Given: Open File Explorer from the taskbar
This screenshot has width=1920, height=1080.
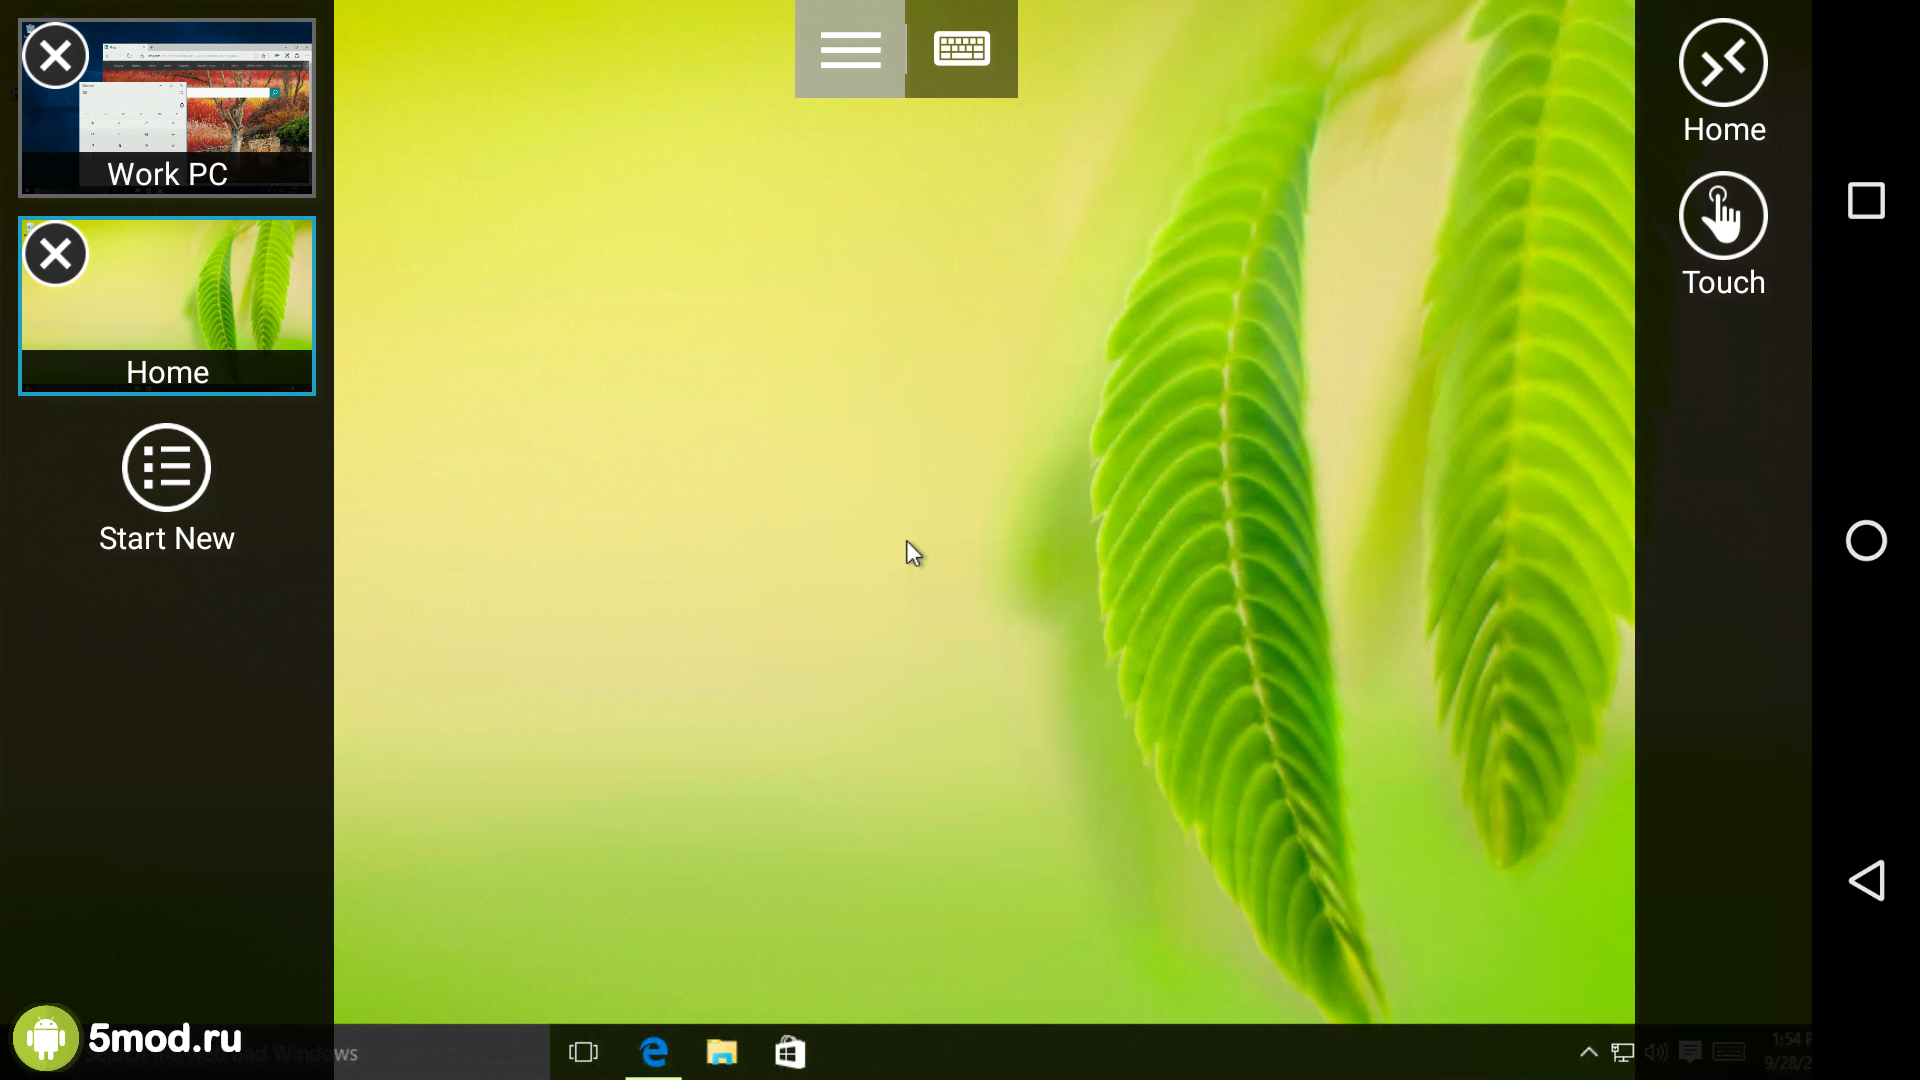Looking at the screenshot, I should [722, 1052].
